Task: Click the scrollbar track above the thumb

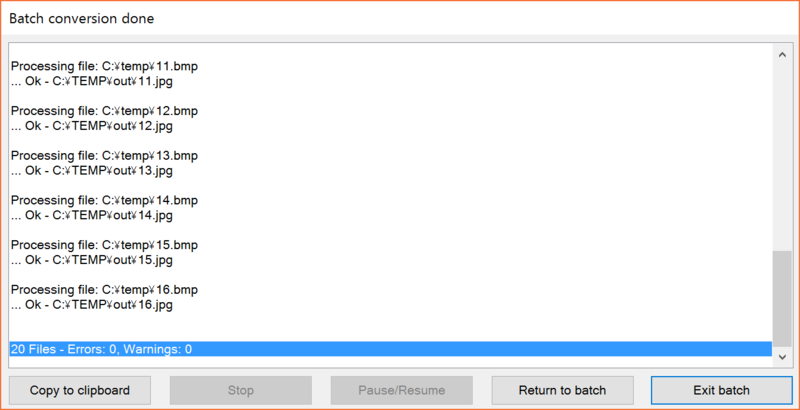Action: click(782, 157)
